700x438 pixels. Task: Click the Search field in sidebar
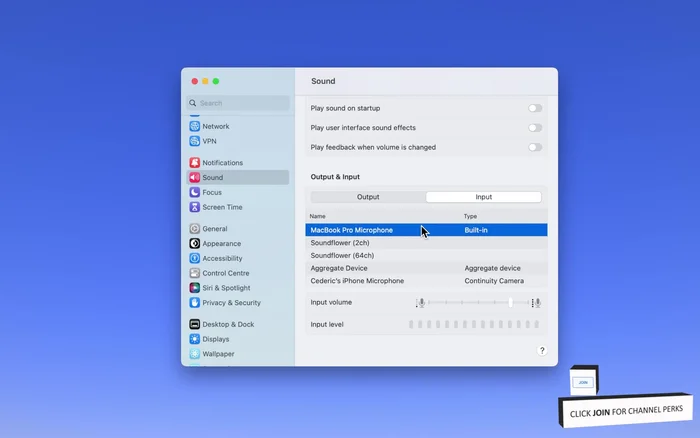click(240, 103)
